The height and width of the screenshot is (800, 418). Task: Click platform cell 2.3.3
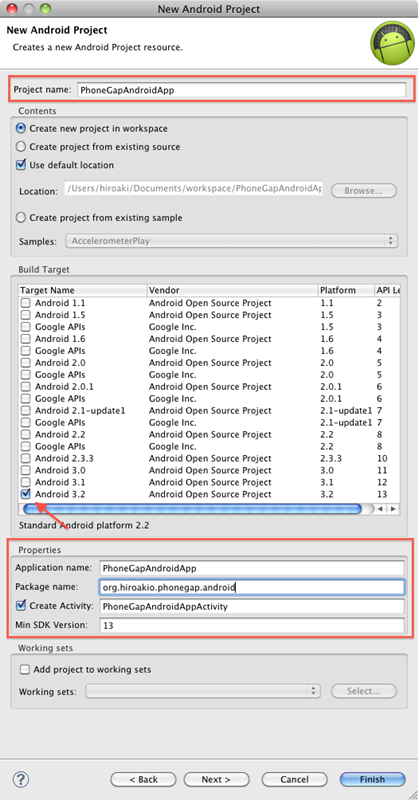tap(331, 458)
